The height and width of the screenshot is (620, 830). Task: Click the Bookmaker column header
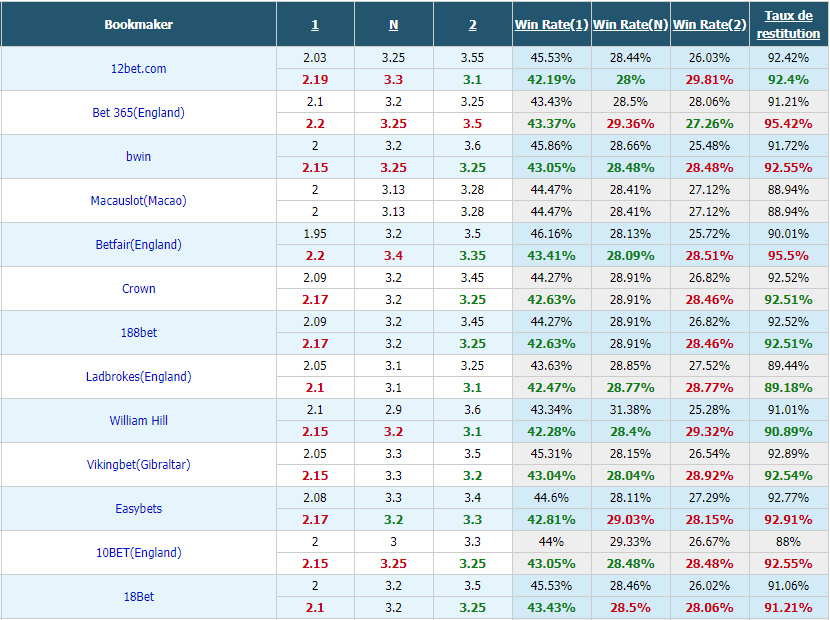point(138,24)
